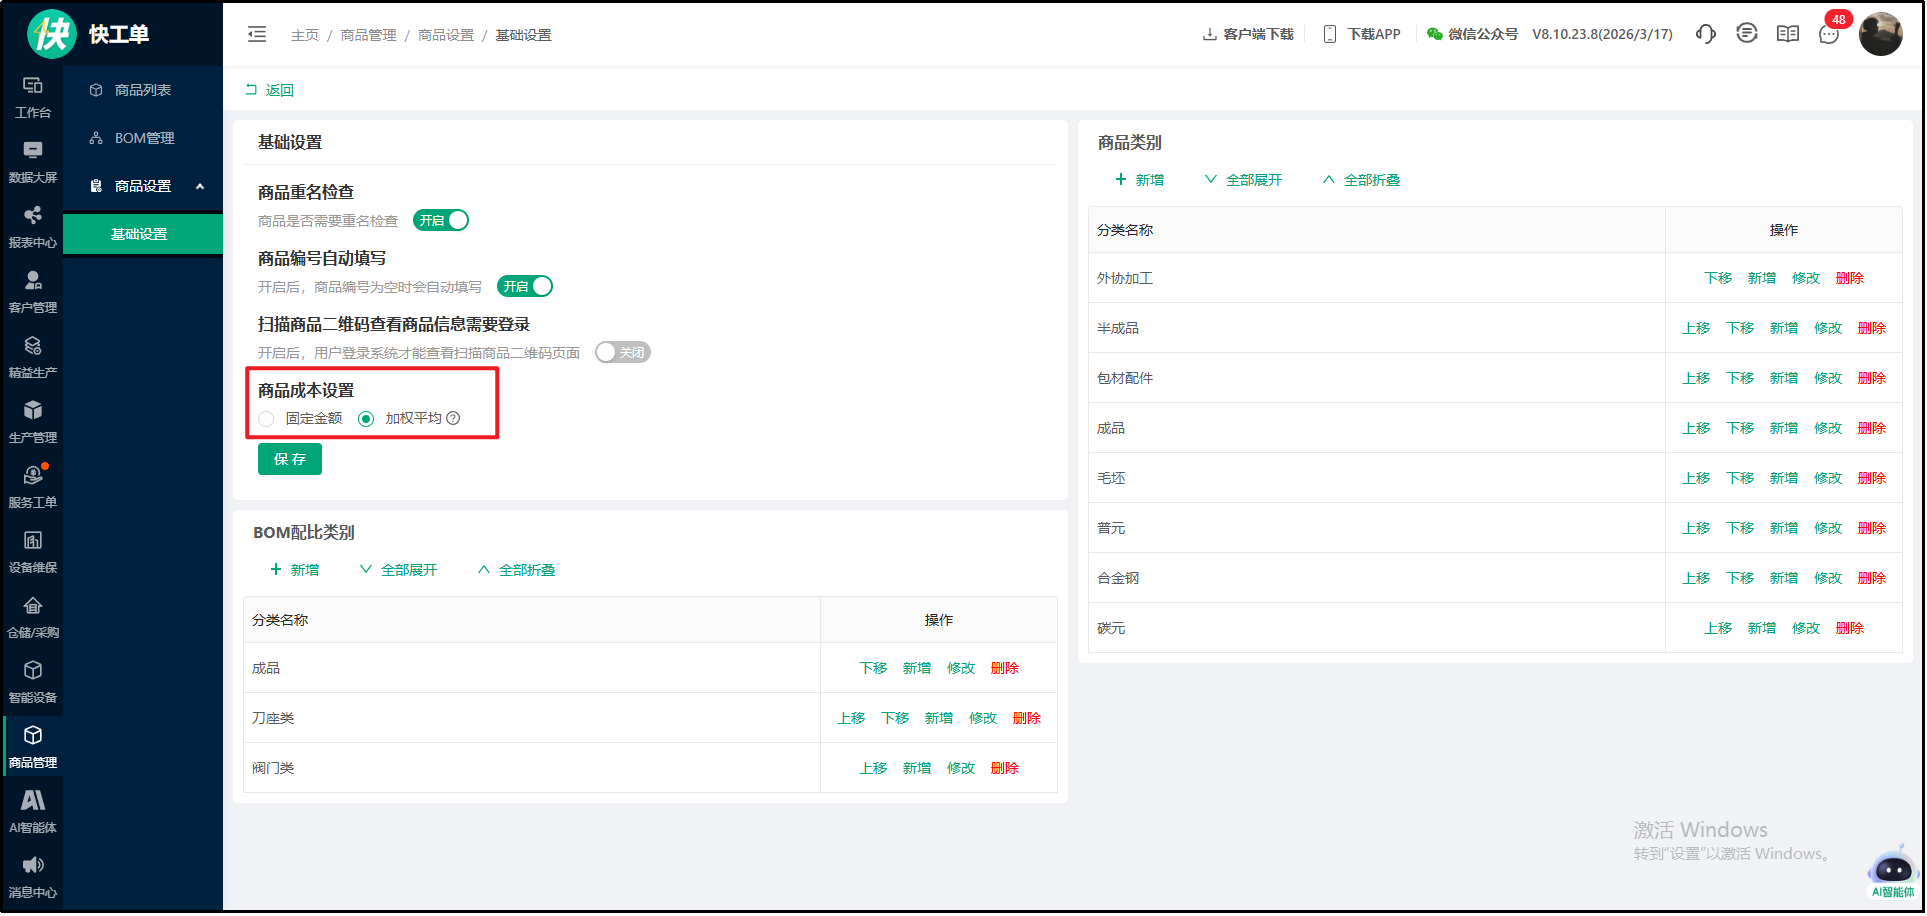Image resolution: width=1927 pixels, height=916 pixels.
Task: Click the green 保存 button
Action: (x=290, y=459)
